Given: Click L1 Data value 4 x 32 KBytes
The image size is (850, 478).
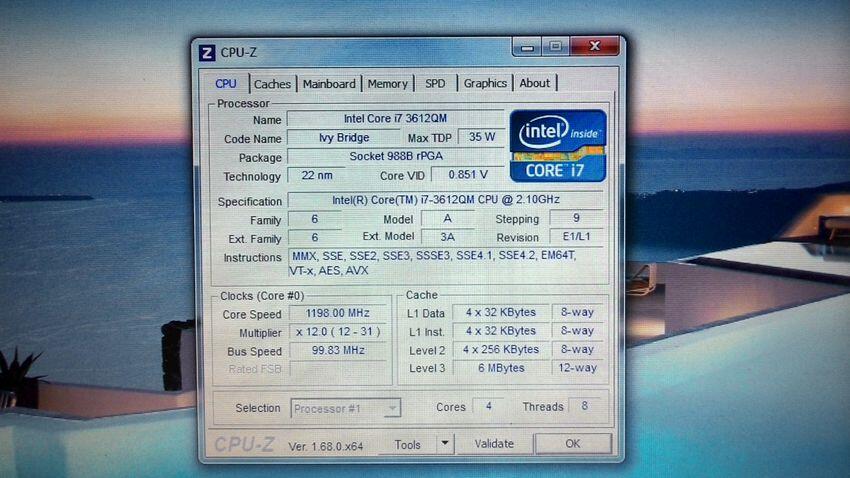Looking at the screenshot, I should [500, 313].
